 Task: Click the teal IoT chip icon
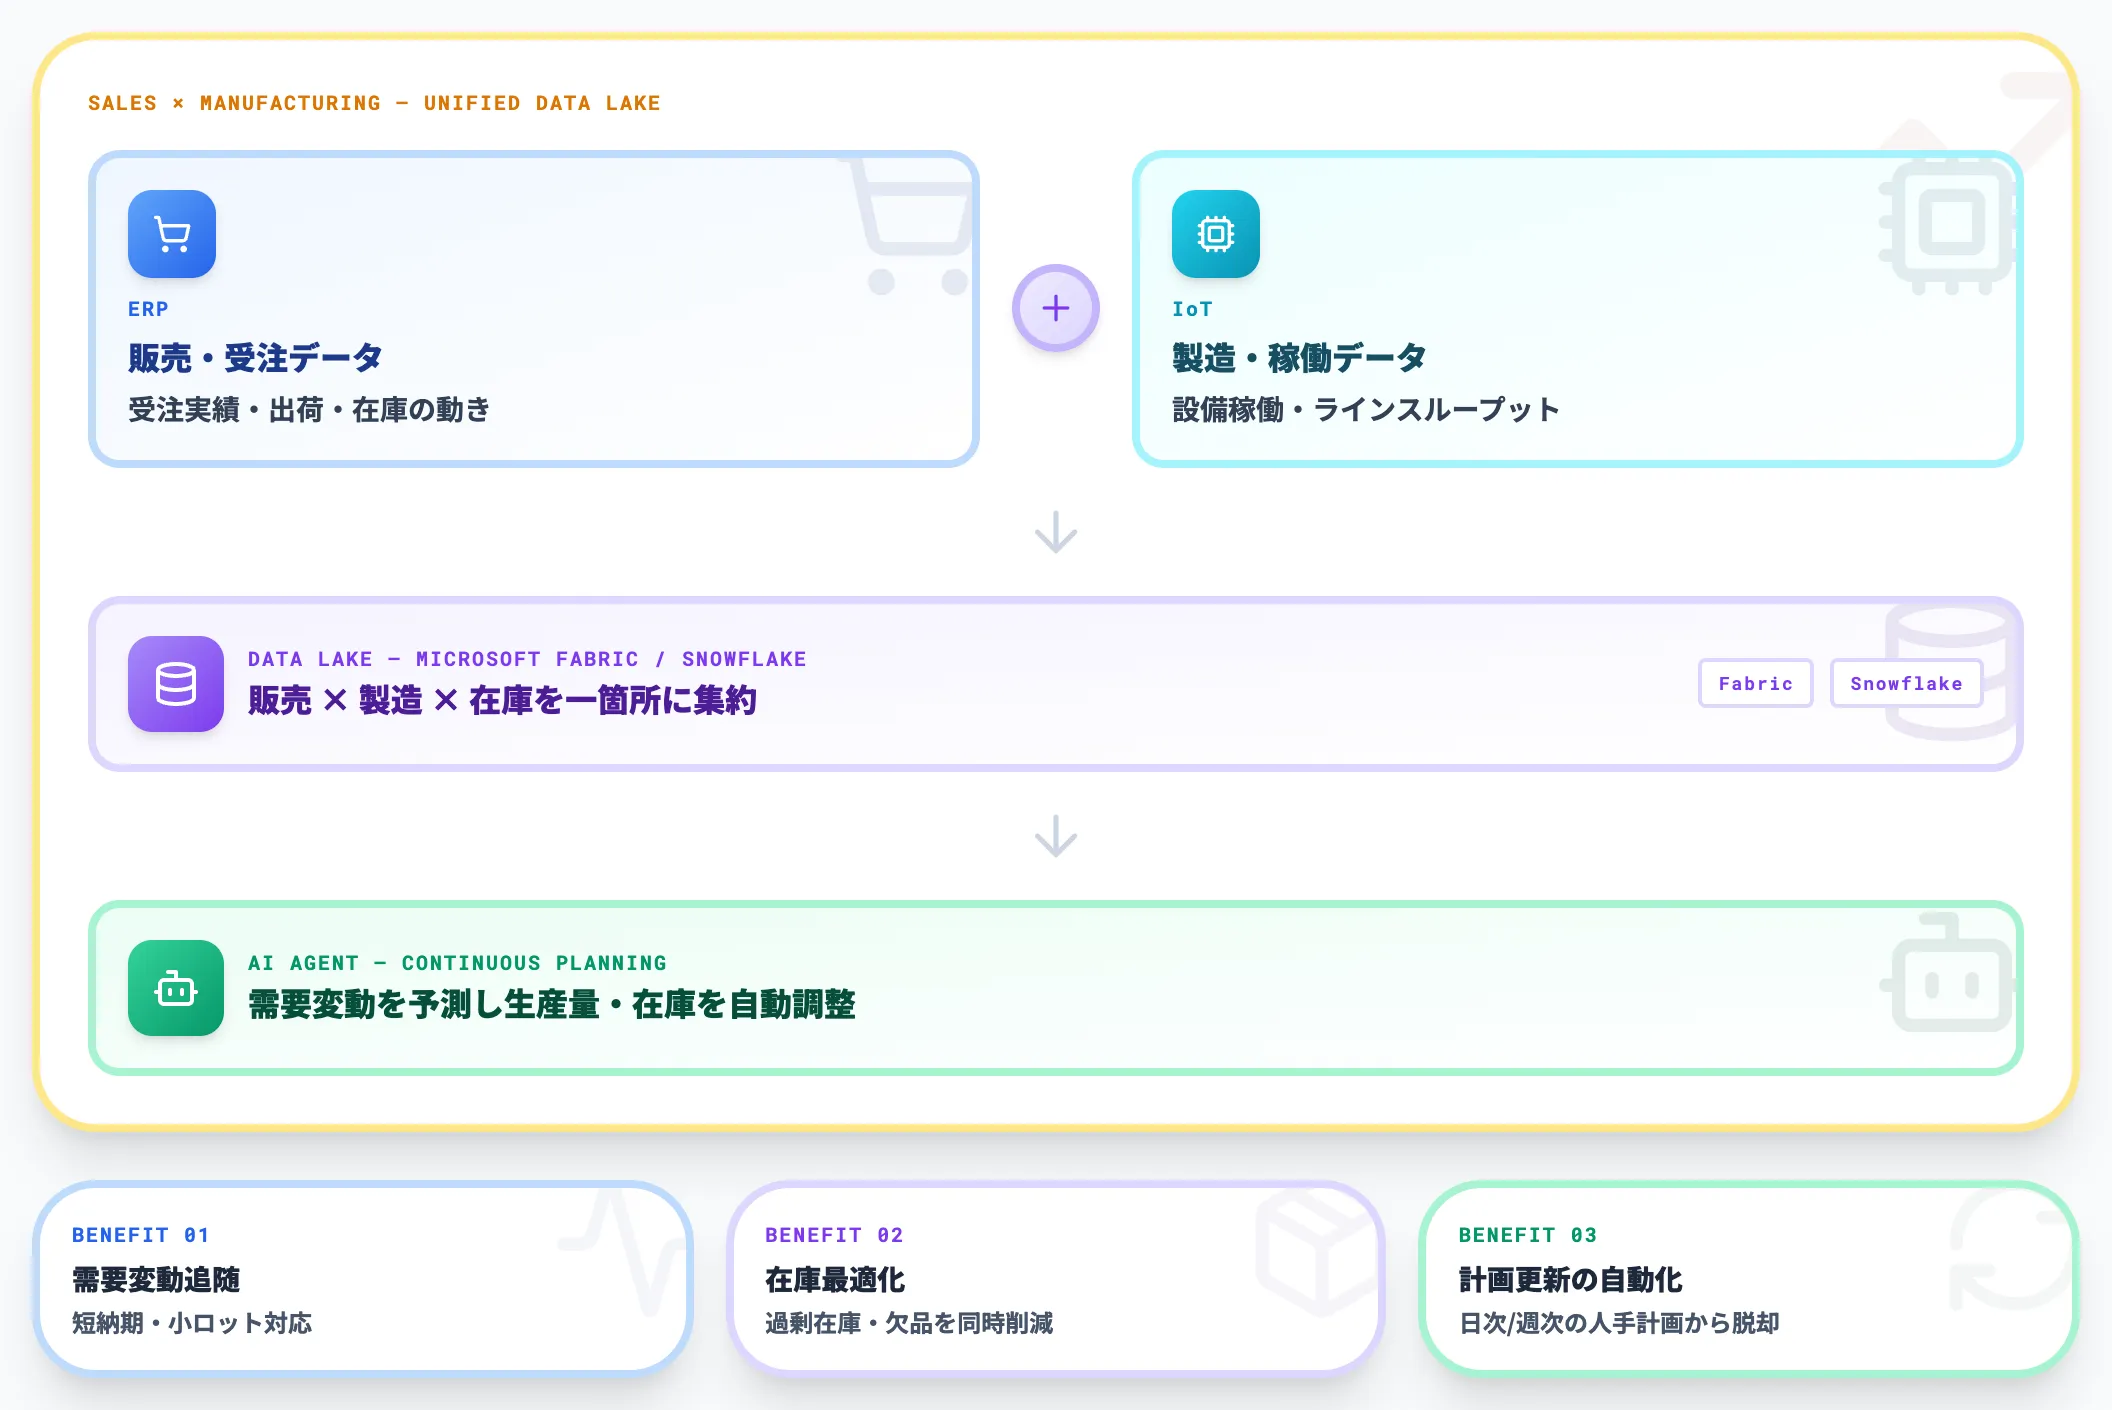(1215, 234)
